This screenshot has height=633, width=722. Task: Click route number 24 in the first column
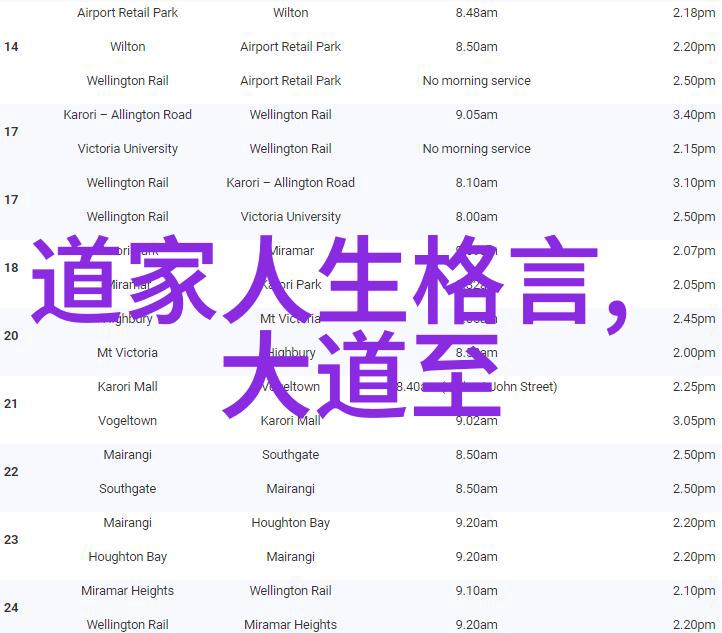pos(11,608)
